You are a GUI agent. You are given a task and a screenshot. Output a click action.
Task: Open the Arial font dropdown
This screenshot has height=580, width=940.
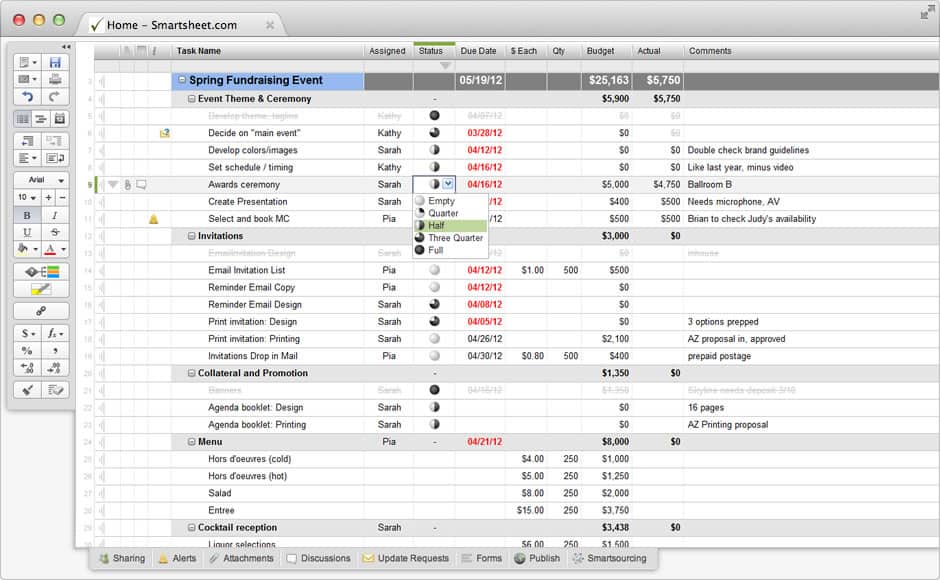pos(41,180)
